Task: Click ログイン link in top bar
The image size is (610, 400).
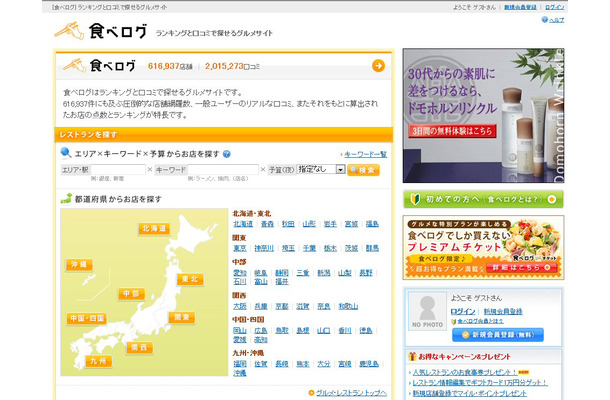Action: click(554, 7)
